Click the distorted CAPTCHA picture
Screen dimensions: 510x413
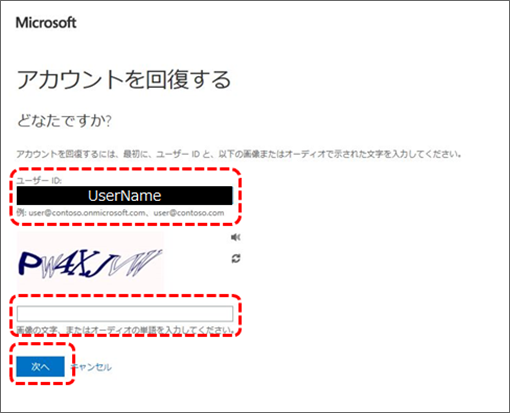point(90,262)
